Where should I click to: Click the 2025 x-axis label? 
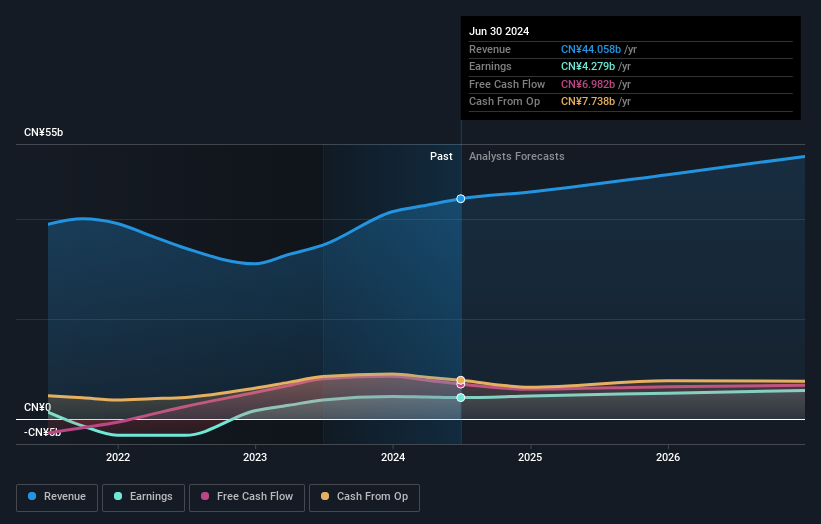[x=530, y=457]
